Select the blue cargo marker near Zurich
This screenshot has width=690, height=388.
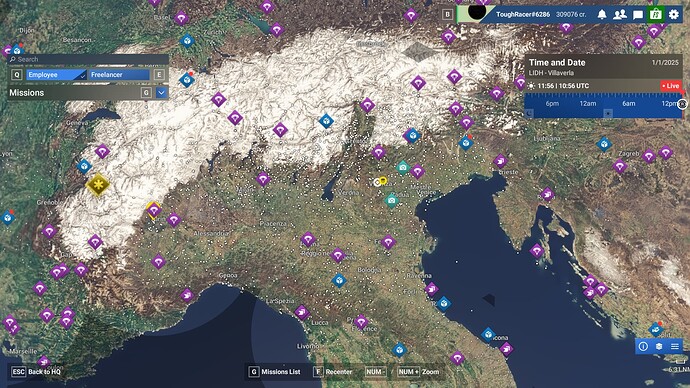[x=187, y=41]
